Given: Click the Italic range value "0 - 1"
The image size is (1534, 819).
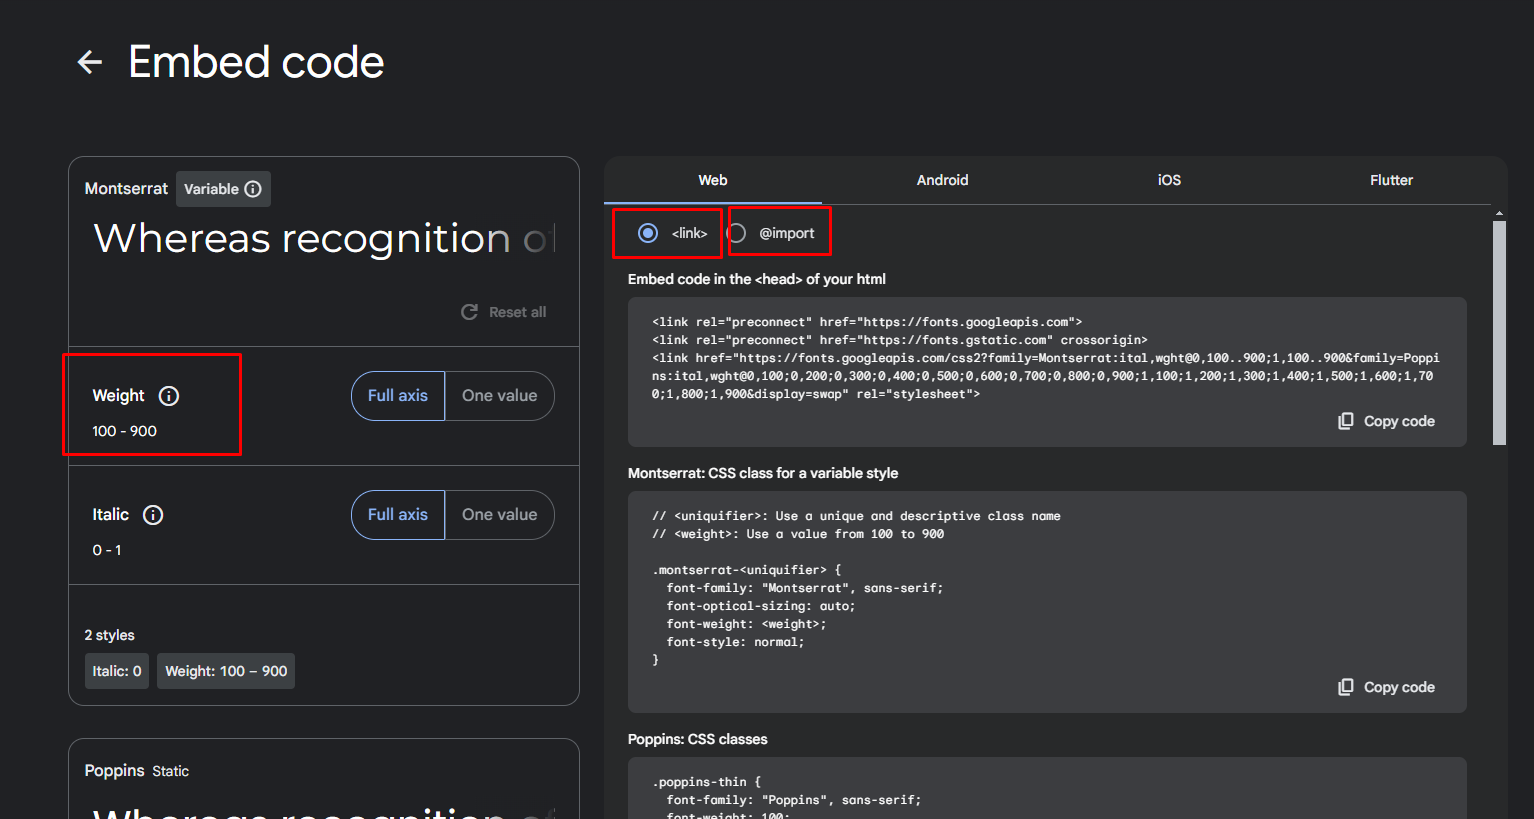Looking at the screenshot, I should (x=107, y=550).
